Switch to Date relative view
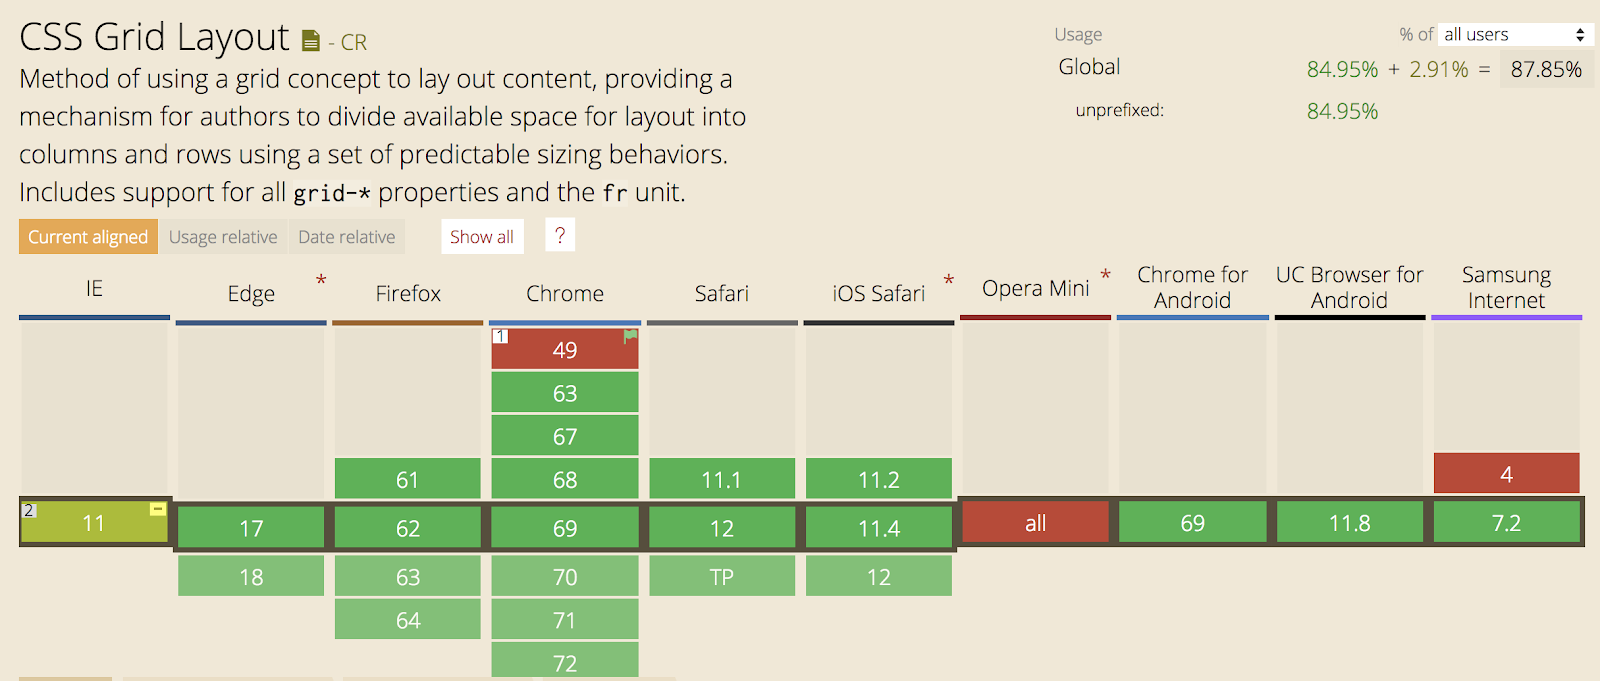The width and height of the screenshot is (1600, 681). click(x=347, y=237)
